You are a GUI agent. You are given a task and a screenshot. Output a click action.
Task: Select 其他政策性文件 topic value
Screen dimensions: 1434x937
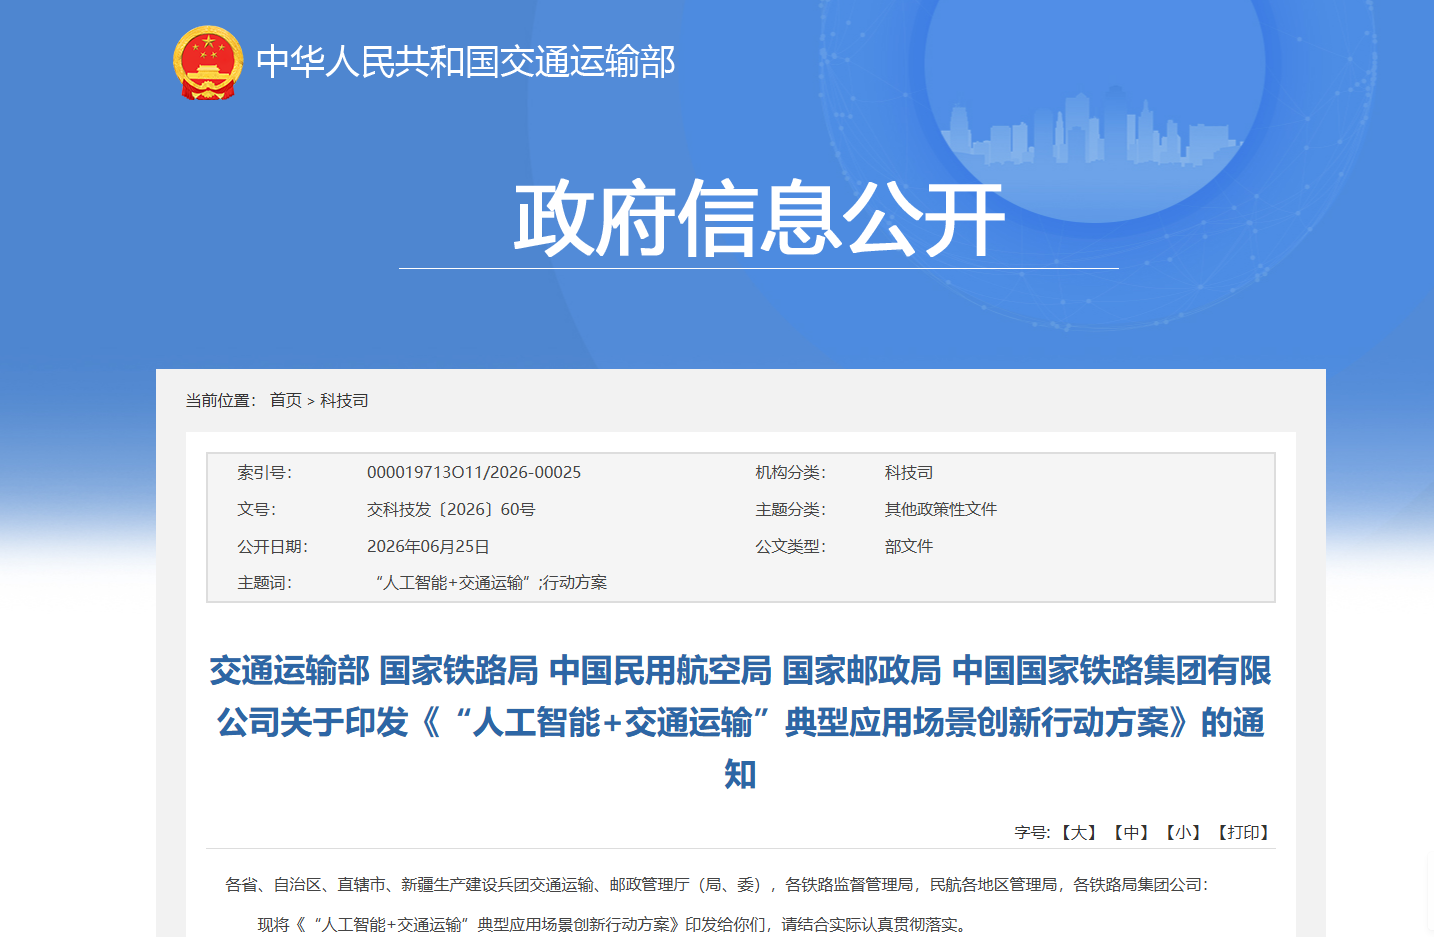click(x=941, y=509)
